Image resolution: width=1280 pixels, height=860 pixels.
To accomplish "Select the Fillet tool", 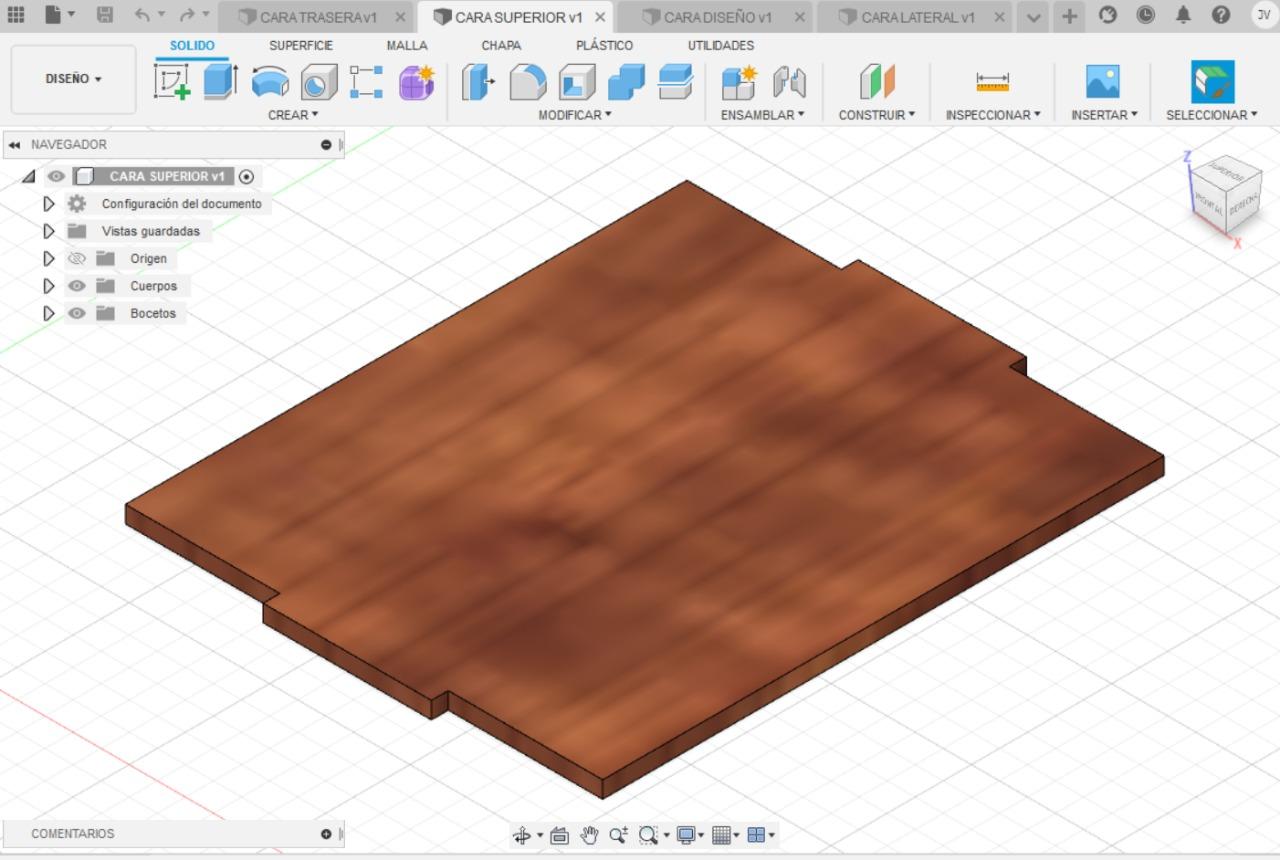I will point(527,82).
